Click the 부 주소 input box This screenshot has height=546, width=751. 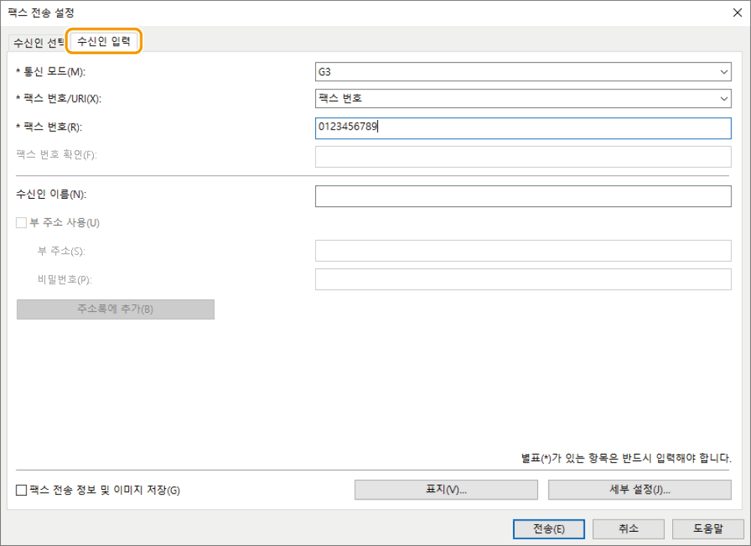[523, 250]
